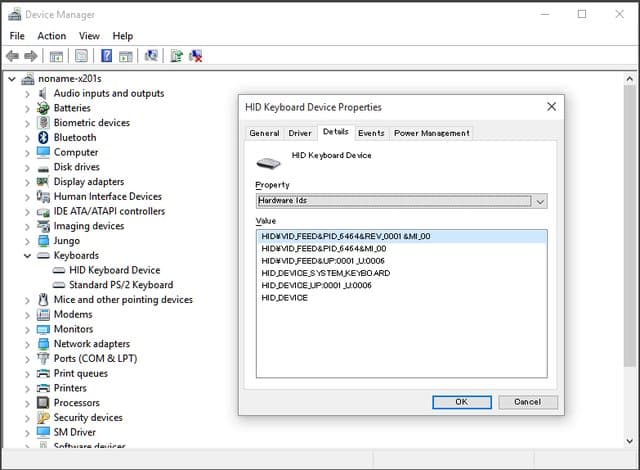Open the Action menu
Screen dimensions: 640x470
click(x=51, y=36)
